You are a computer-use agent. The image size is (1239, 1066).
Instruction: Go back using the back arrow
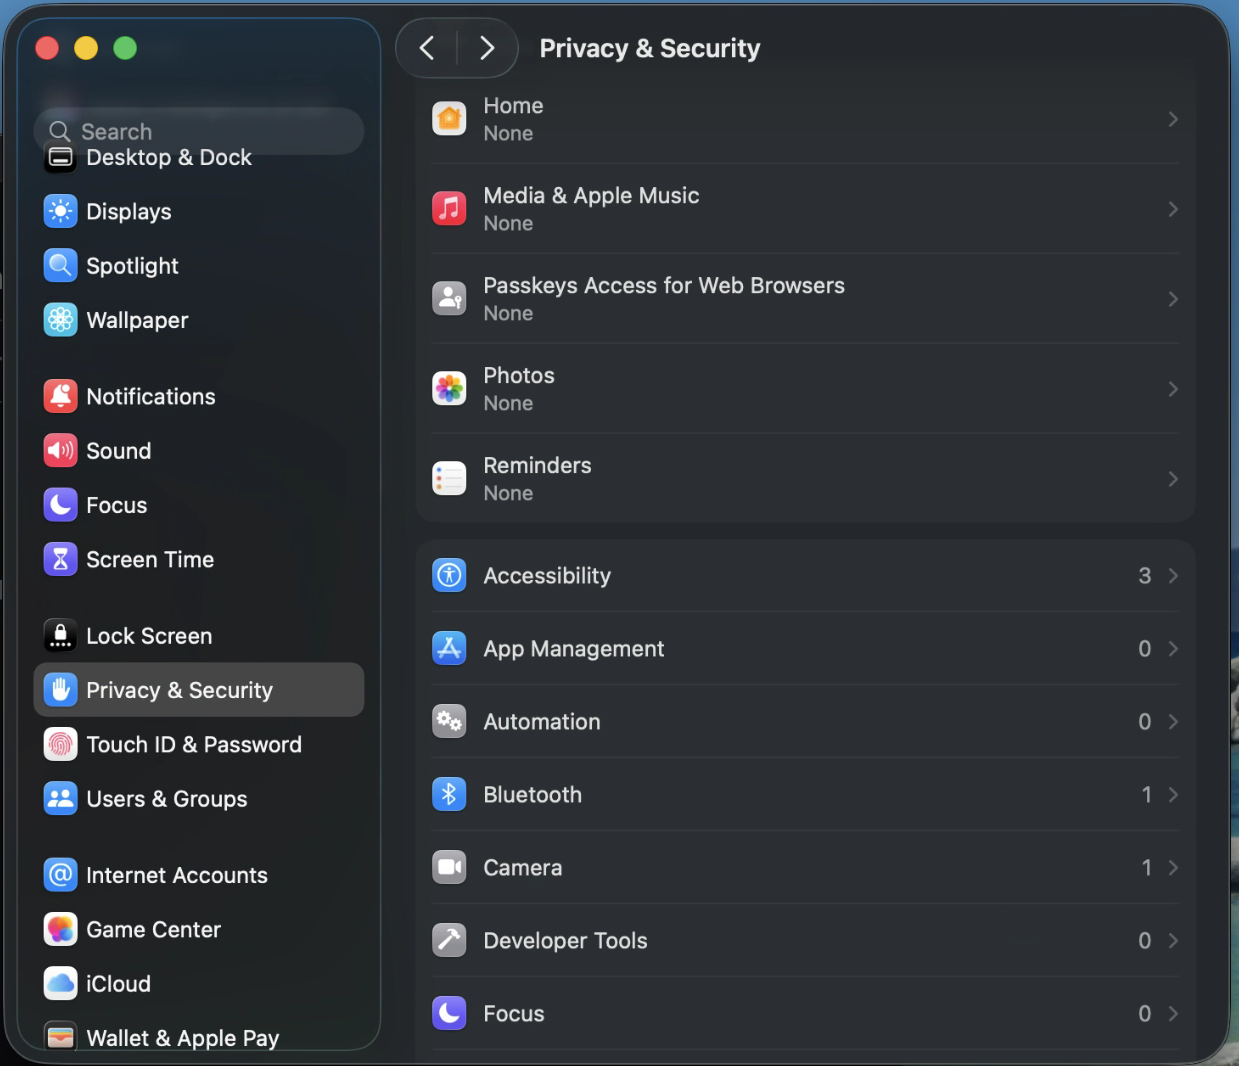[427, 48]
